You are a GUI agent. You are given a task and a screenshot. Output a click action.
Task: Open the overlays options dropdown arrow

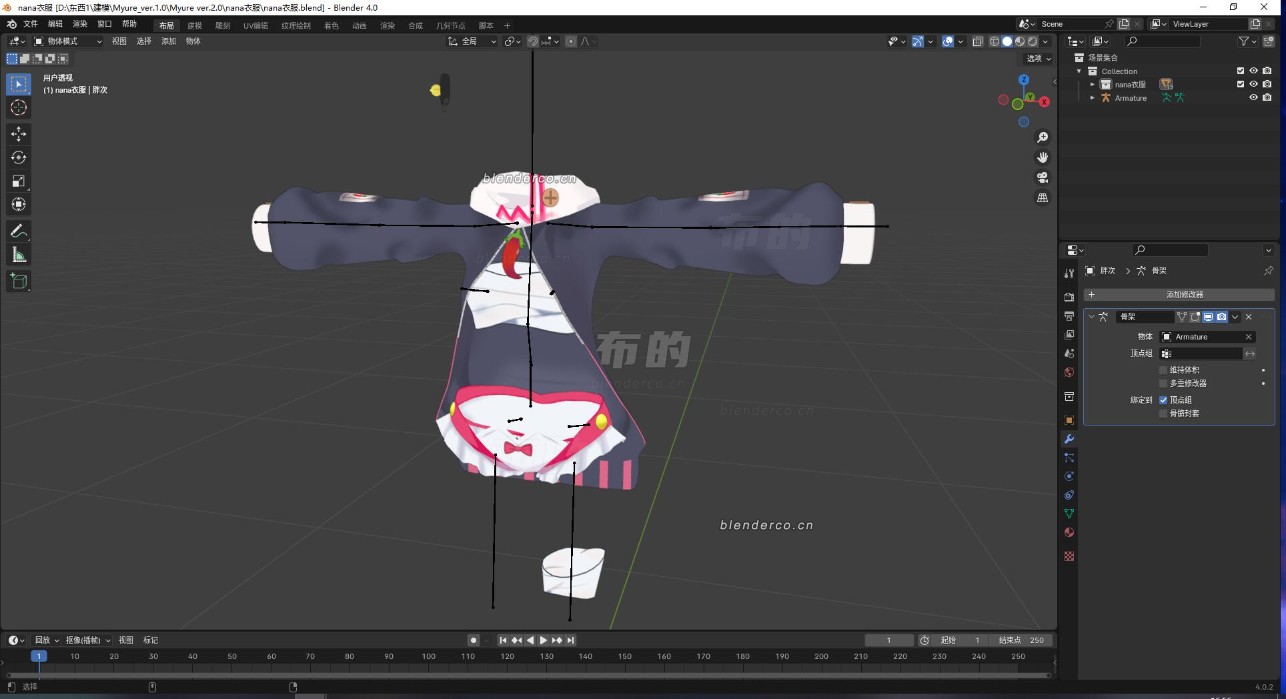pos(959,41)
